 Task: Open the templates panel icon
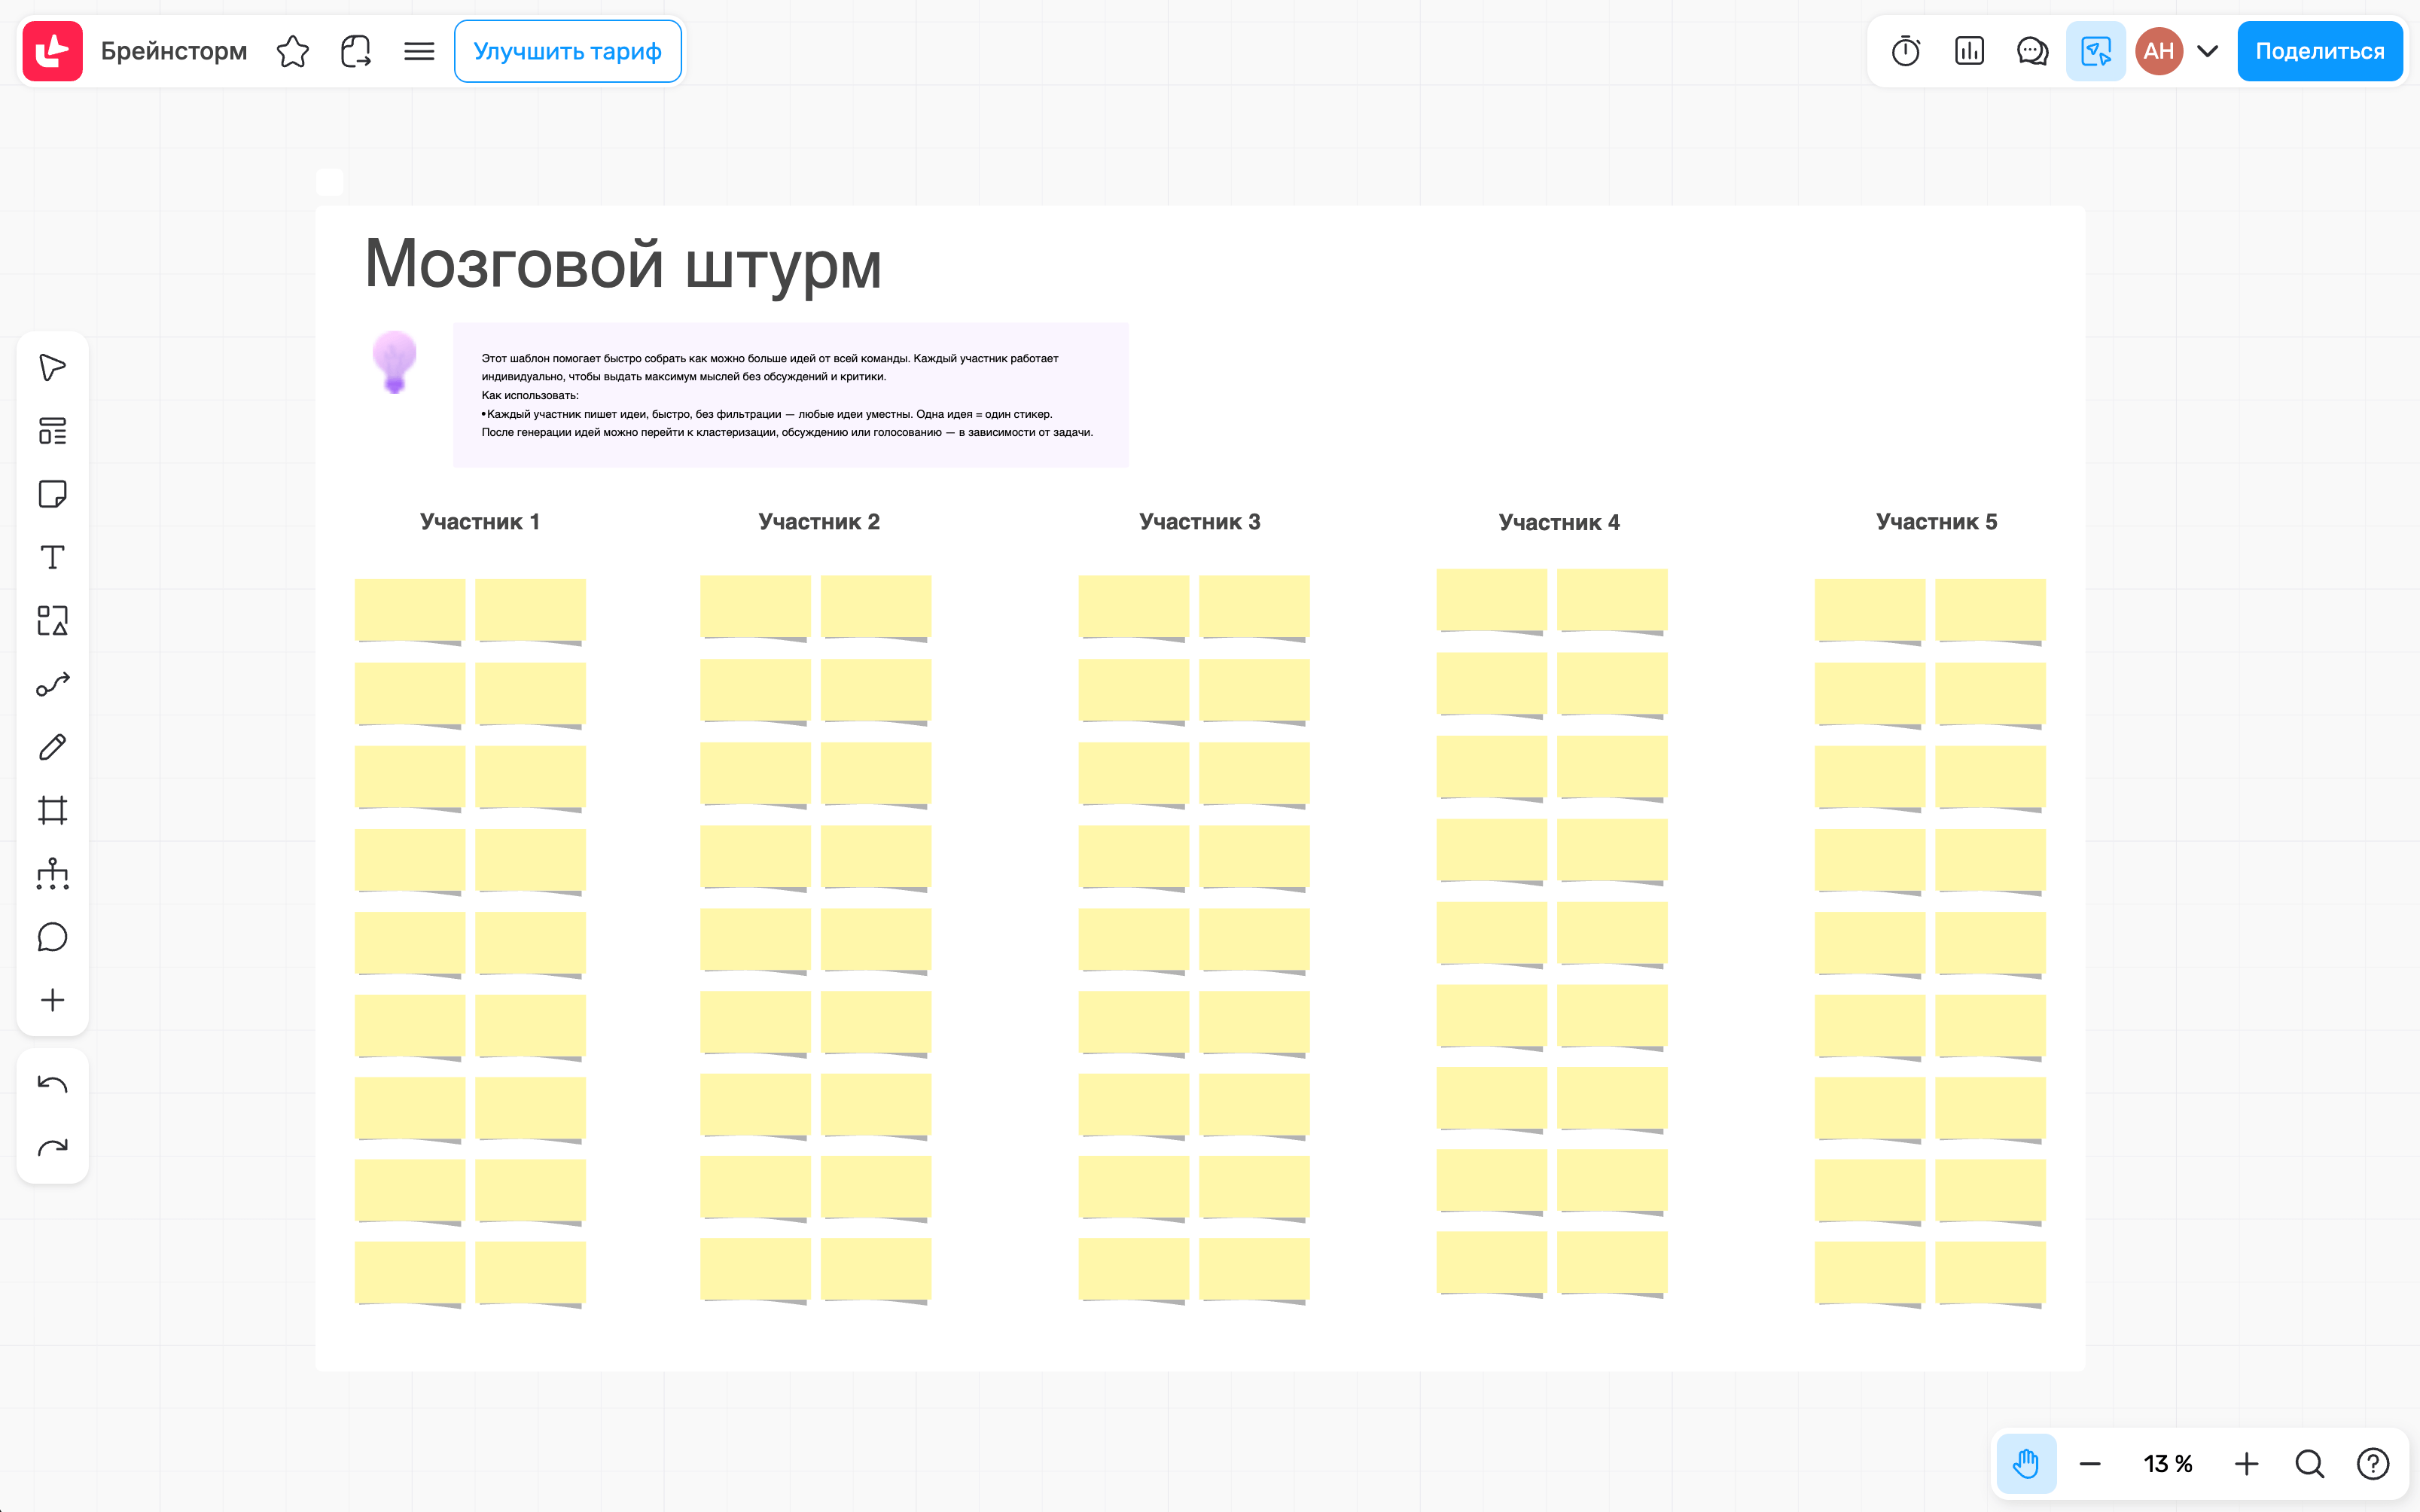pyautogui.click(x=52, y=431)
